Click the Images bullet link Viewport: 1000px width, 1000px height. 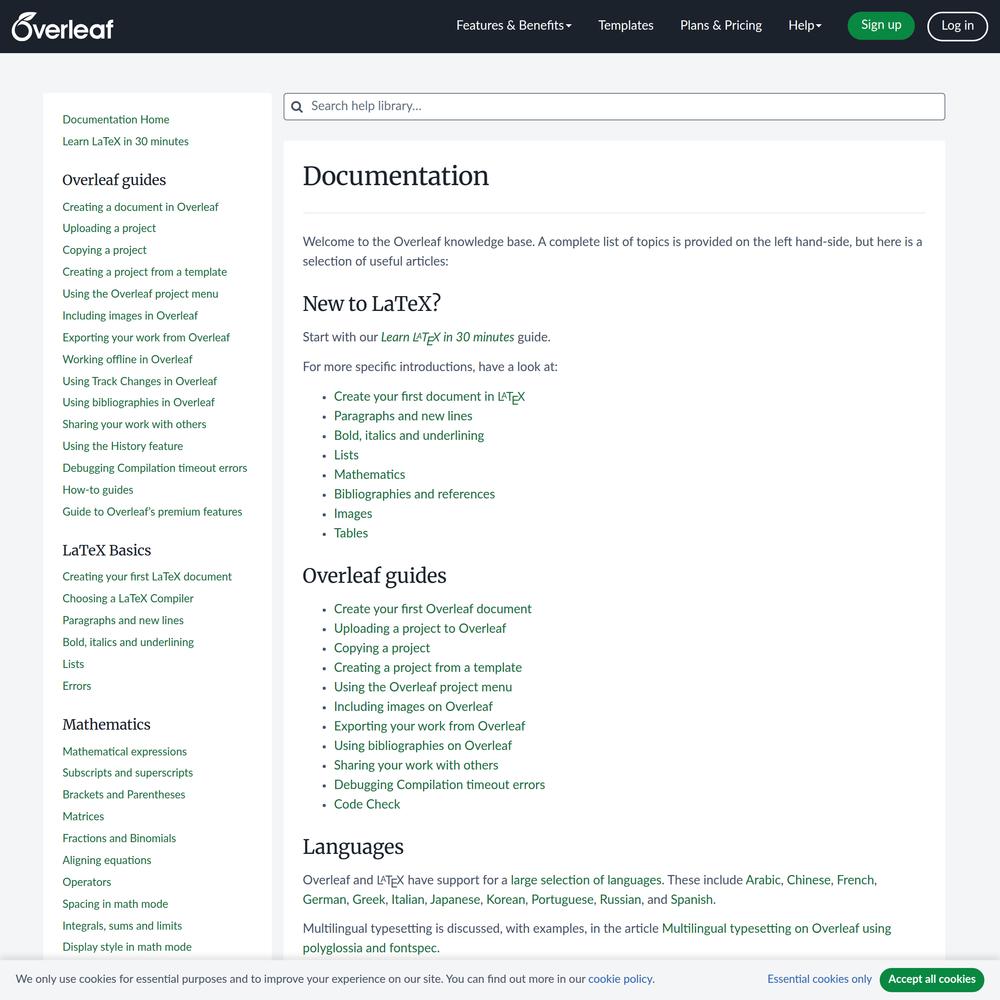pos(353,513)
